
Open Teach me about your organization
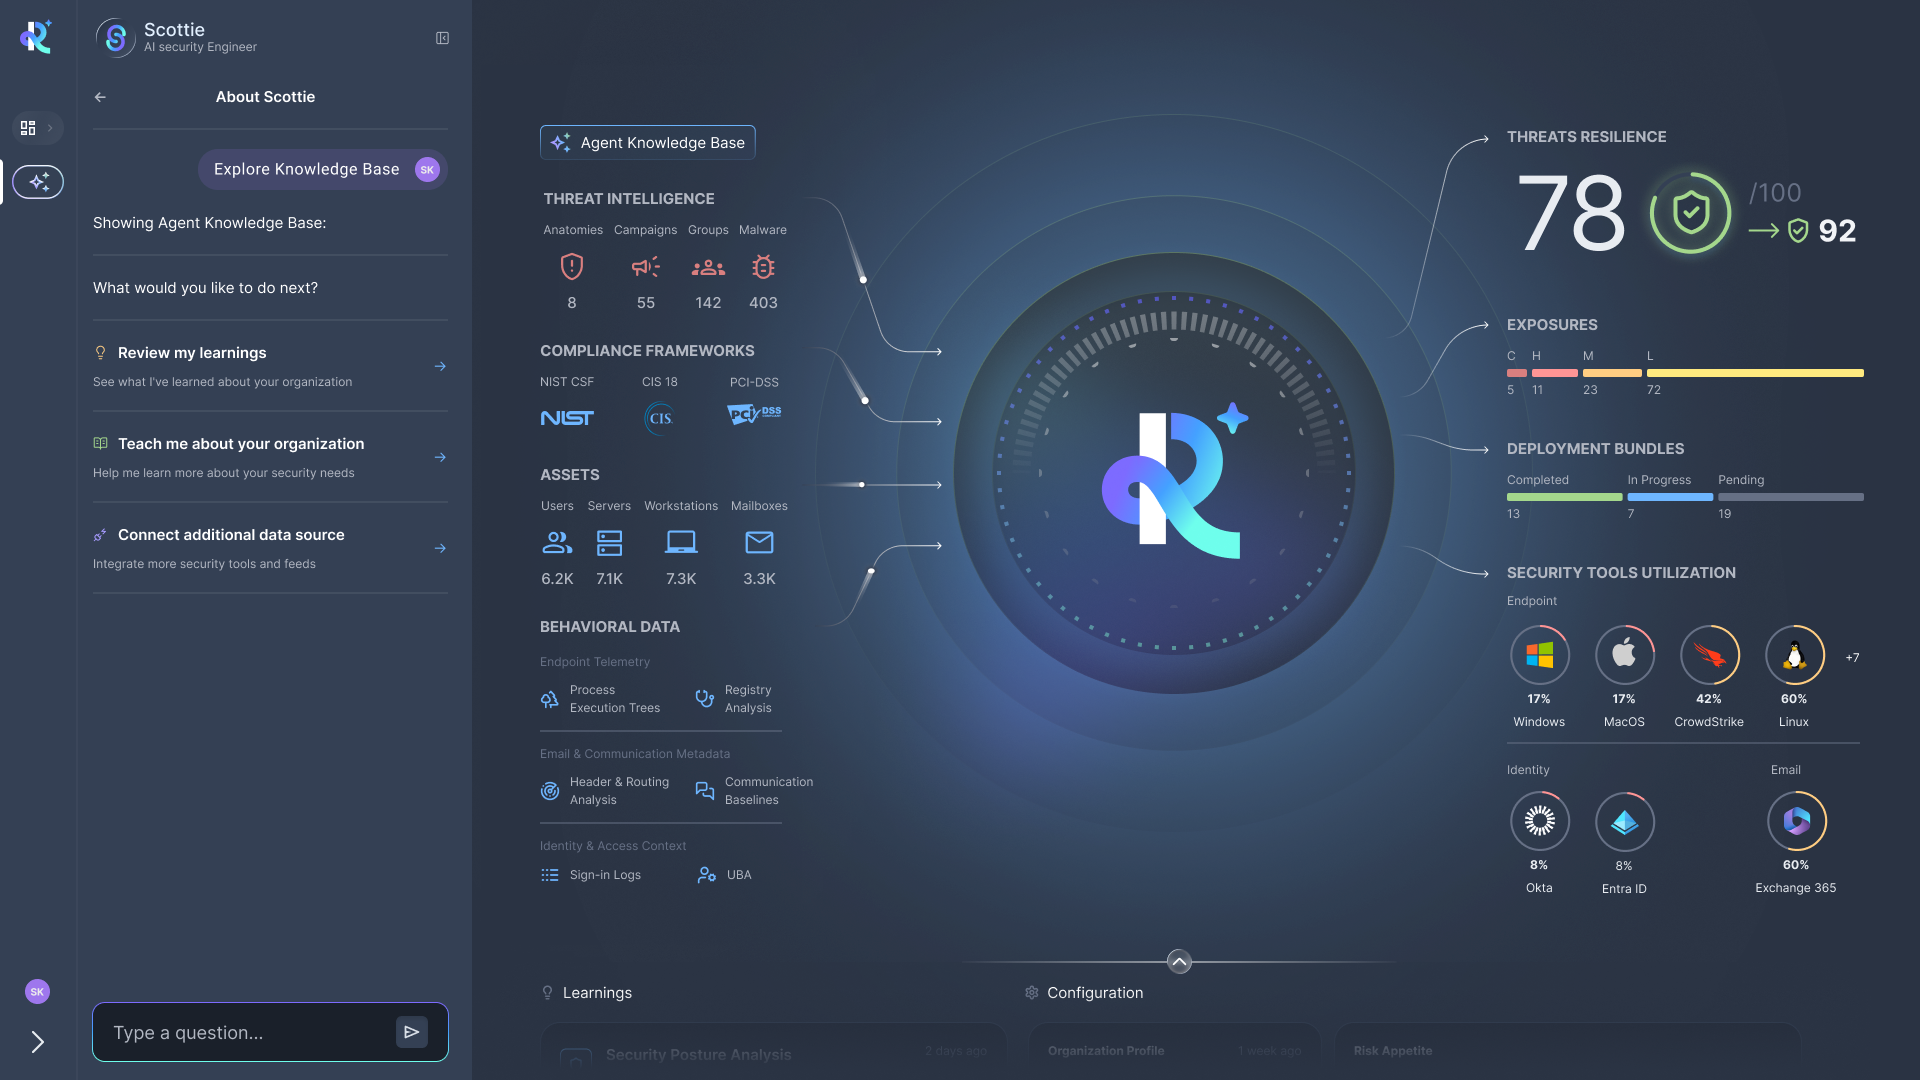click(270, 457)
